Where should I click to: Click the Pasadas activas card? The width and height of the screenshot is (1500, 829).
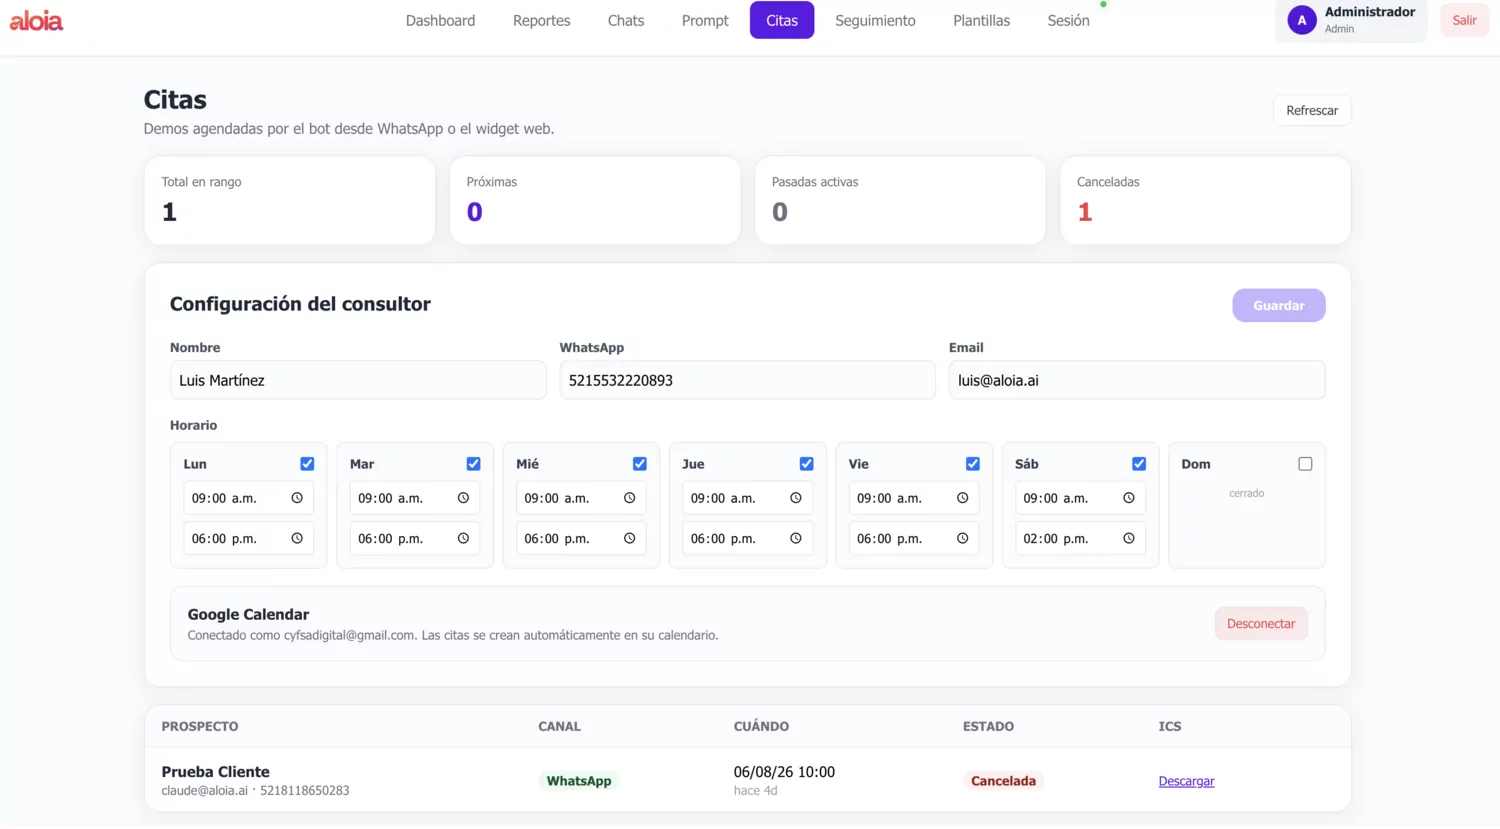(900, 200)
